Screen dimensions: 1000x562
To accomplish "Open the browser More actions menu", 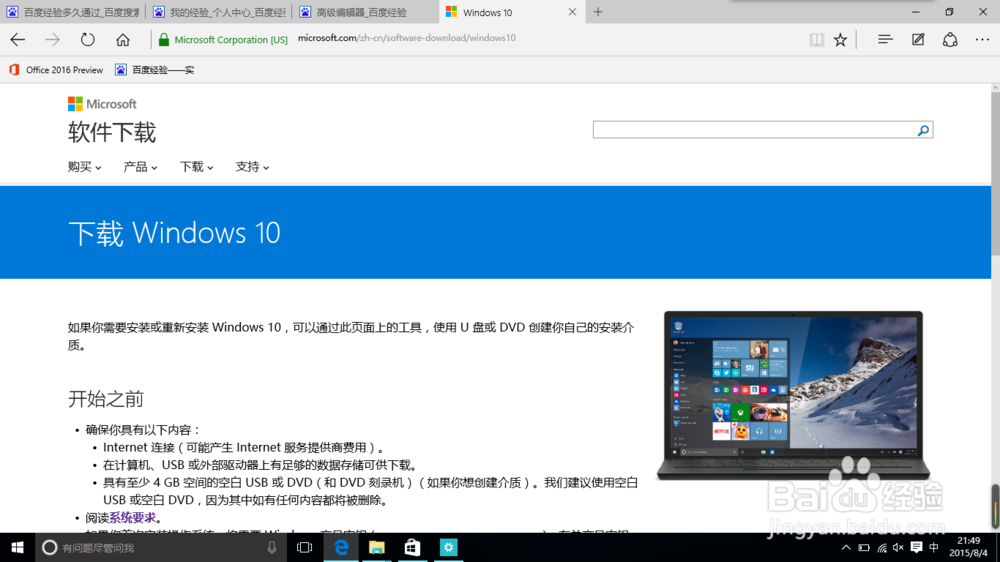I will click(x=982, y=40).
